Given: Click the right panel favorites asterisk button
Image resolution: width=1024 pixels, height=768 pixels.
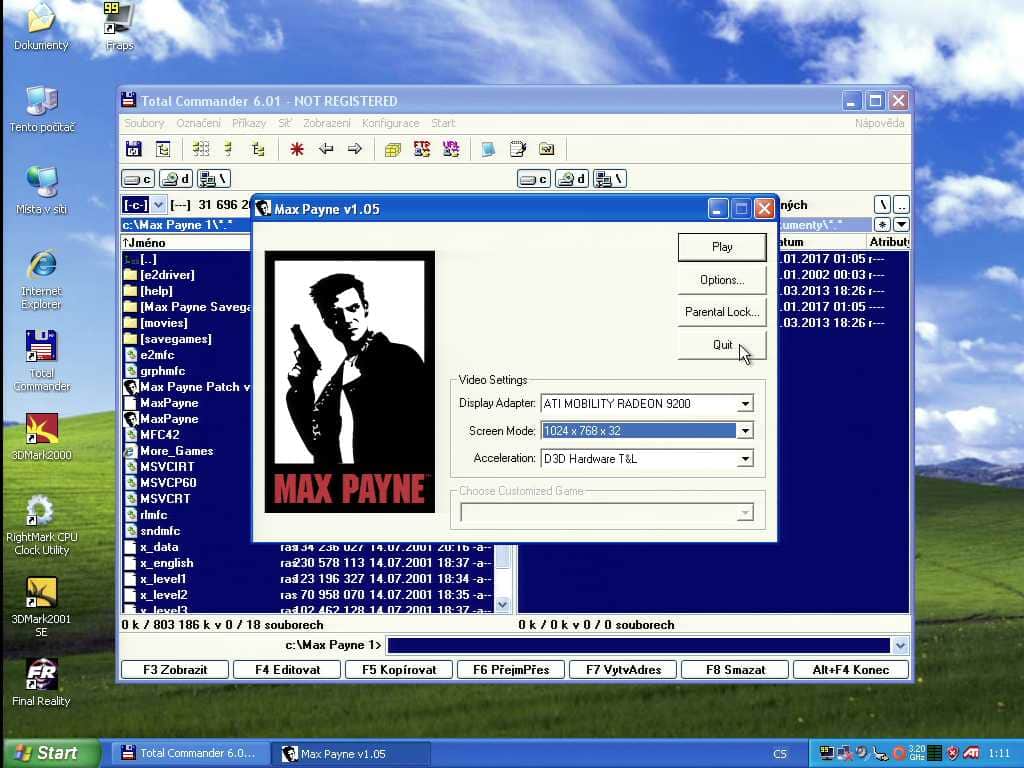Looking at the screenshot, I should click(882, 225).
